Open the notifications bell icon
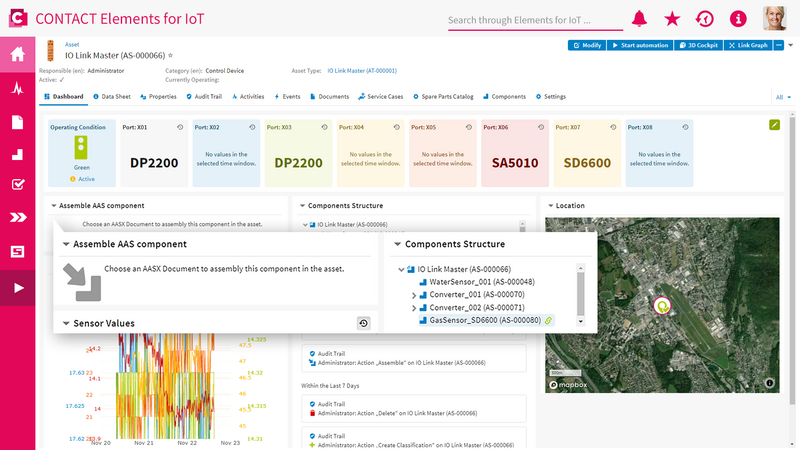This screenshot has width=800, height=450. 639,19
